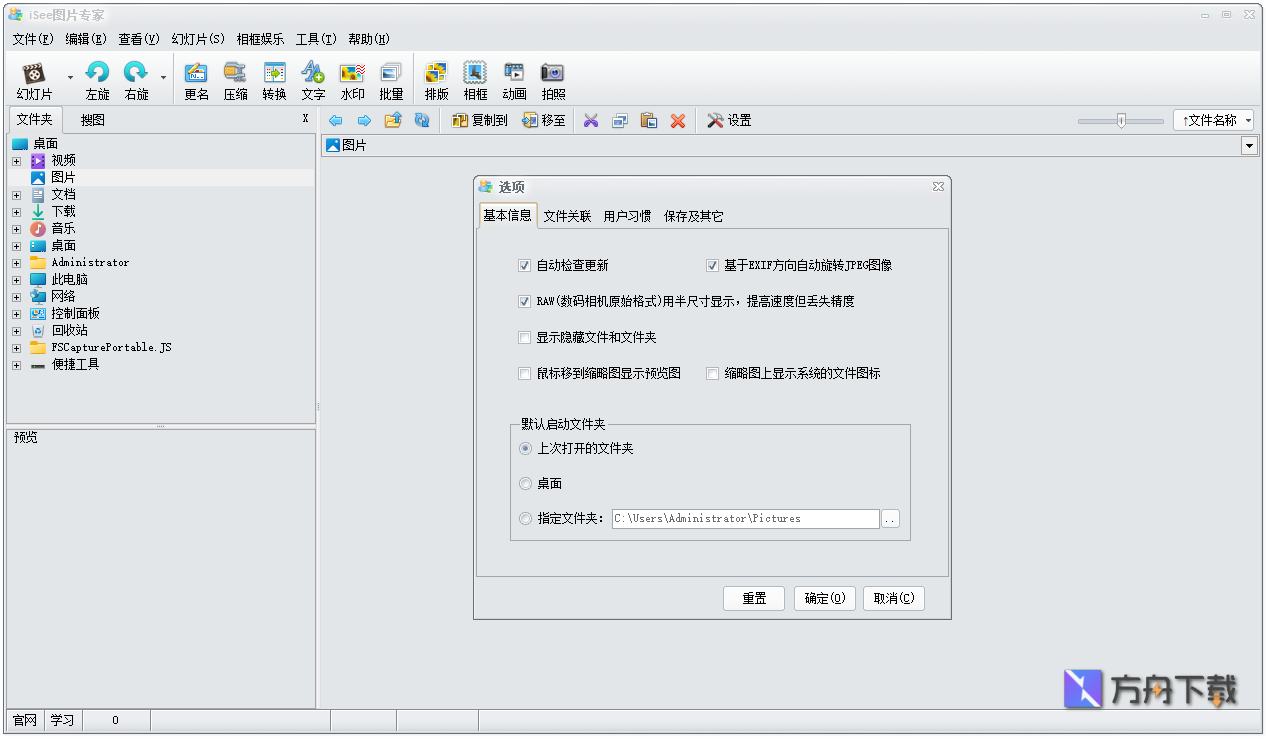Cut selection with the scissors icon
This screenshot has height=738, width=1267.
[591, 120]
